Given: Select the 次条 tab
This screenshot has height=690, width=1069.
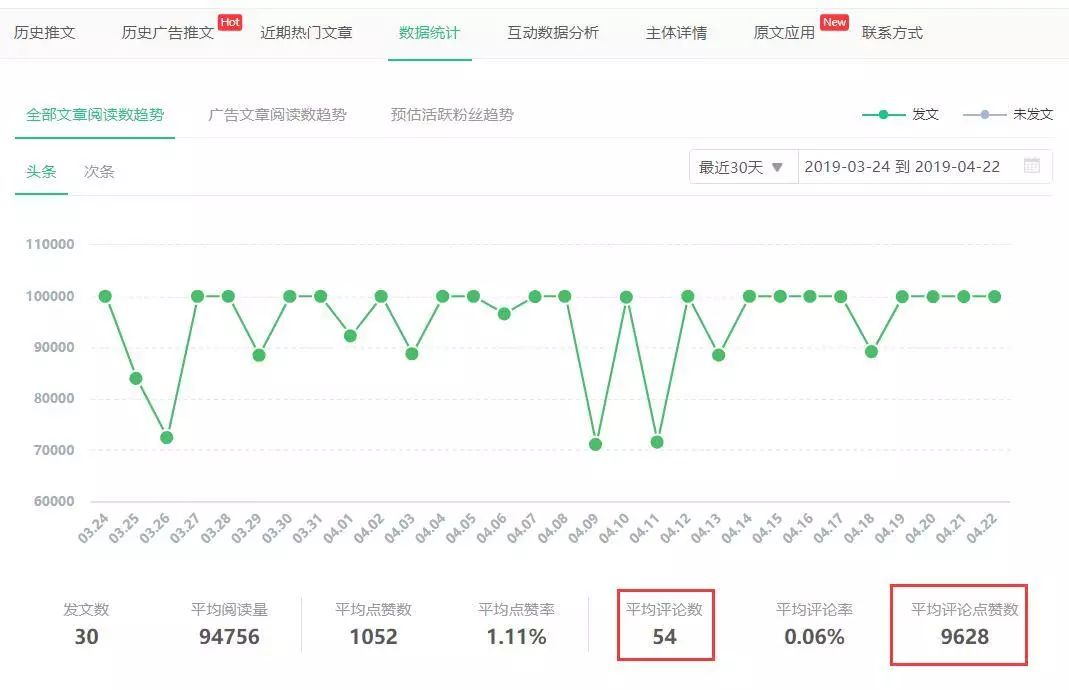Looking at the screenshot, I should pyautogui.click(x=98, y=171).
